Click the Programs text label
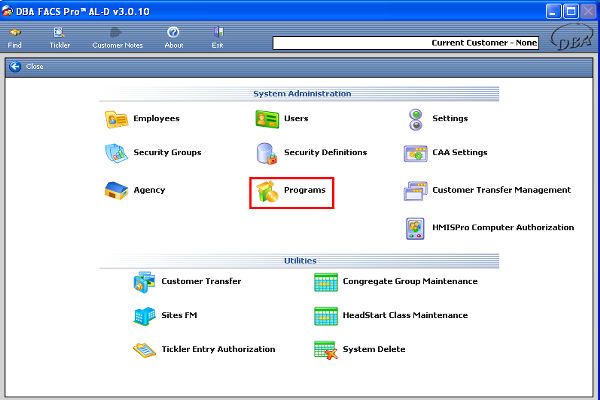This screenshot has height=400, width=600. coord(305,190)
